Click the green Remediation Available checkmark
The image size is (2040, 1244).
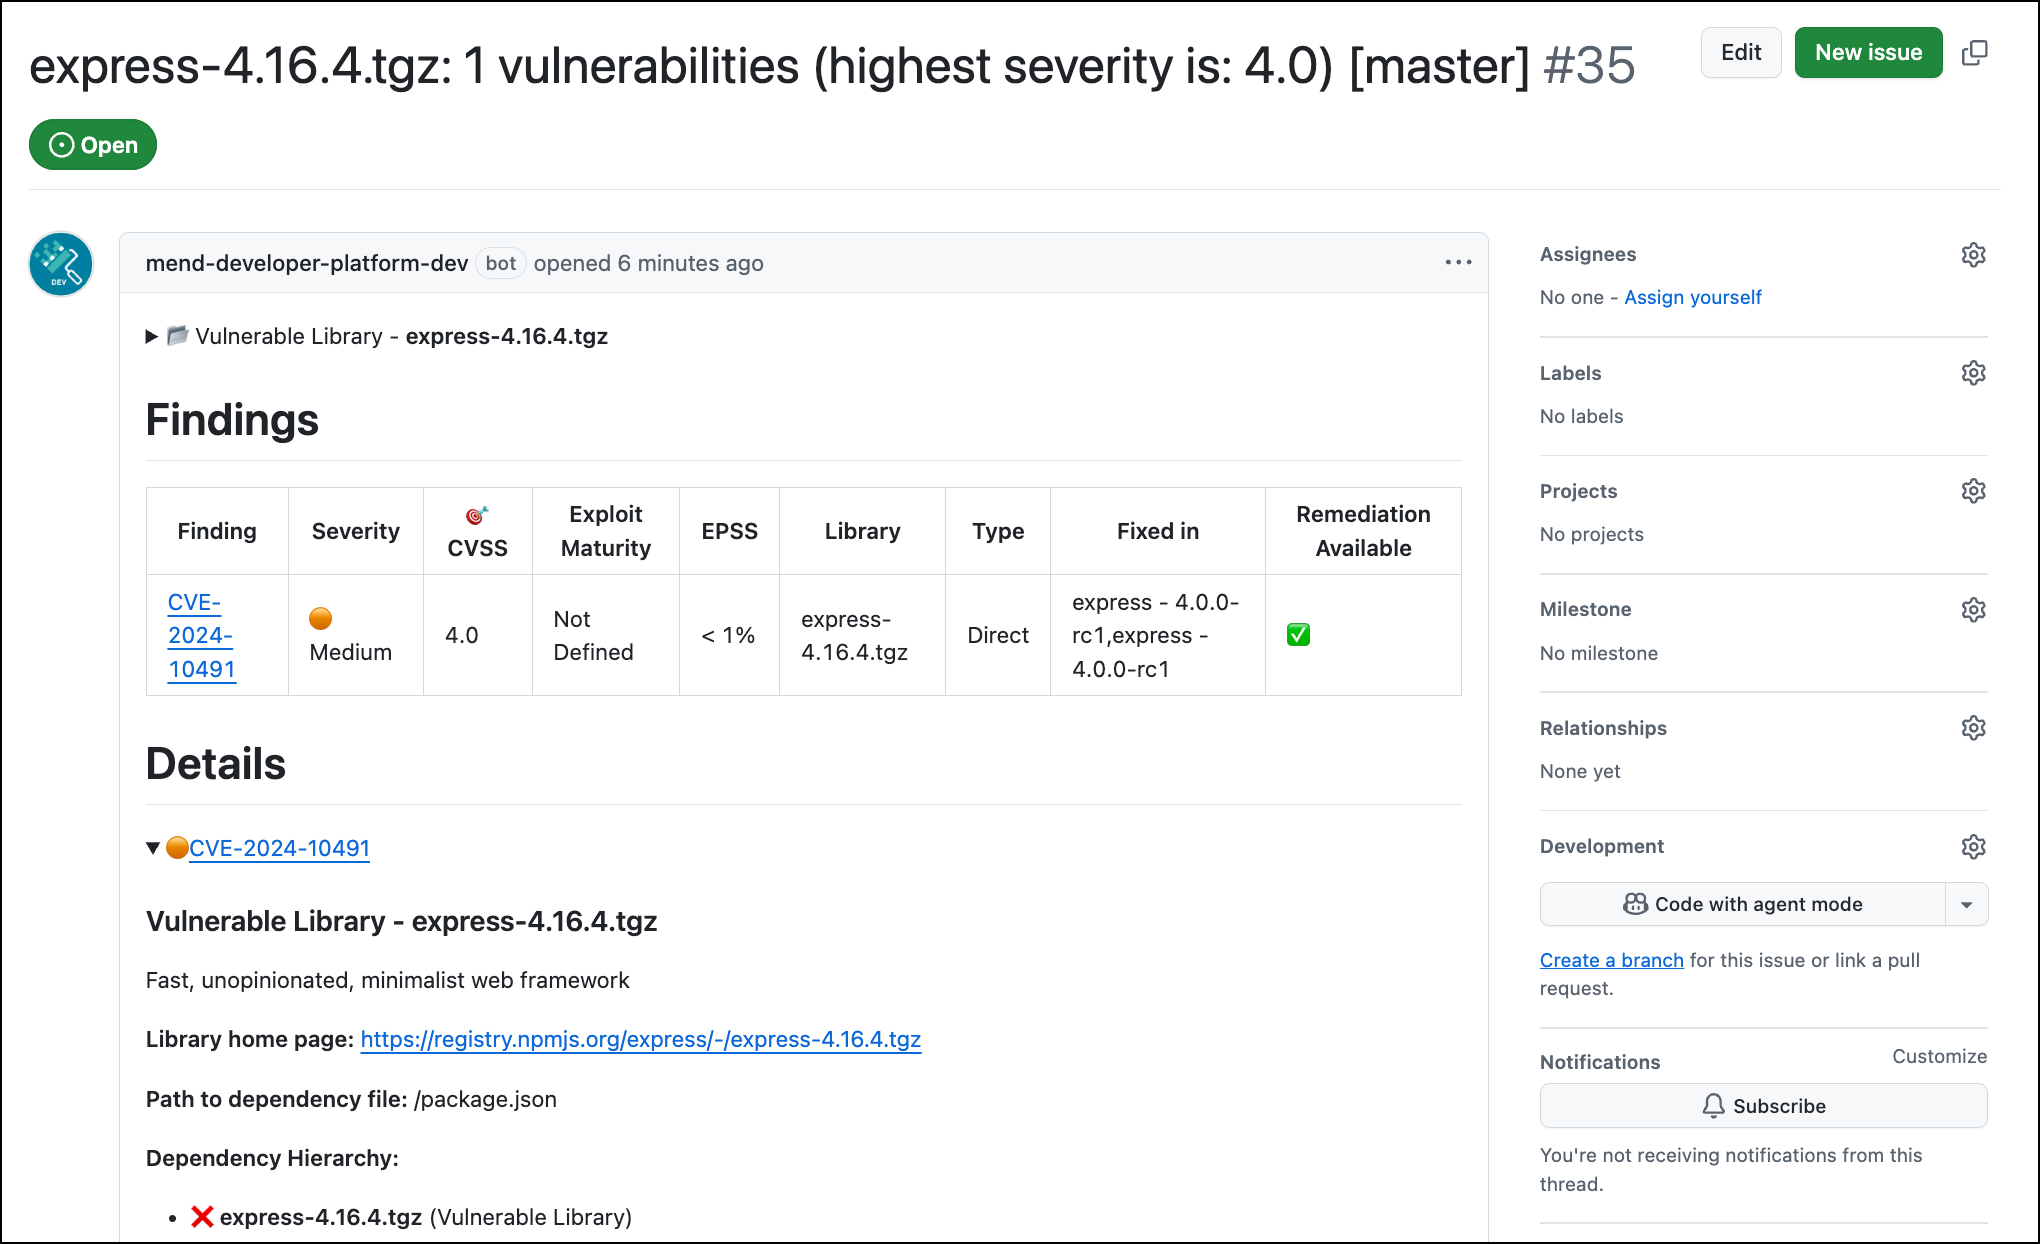1298,635
